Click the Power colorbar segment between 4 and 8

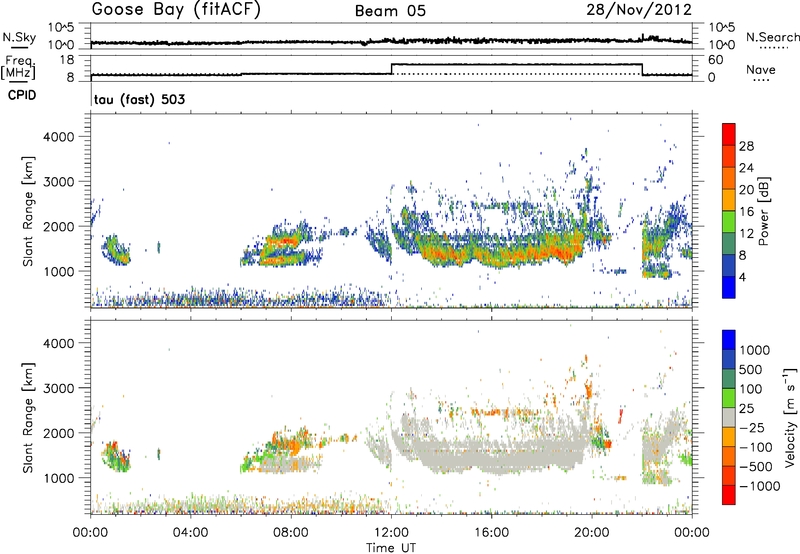(x=729, y=266)
